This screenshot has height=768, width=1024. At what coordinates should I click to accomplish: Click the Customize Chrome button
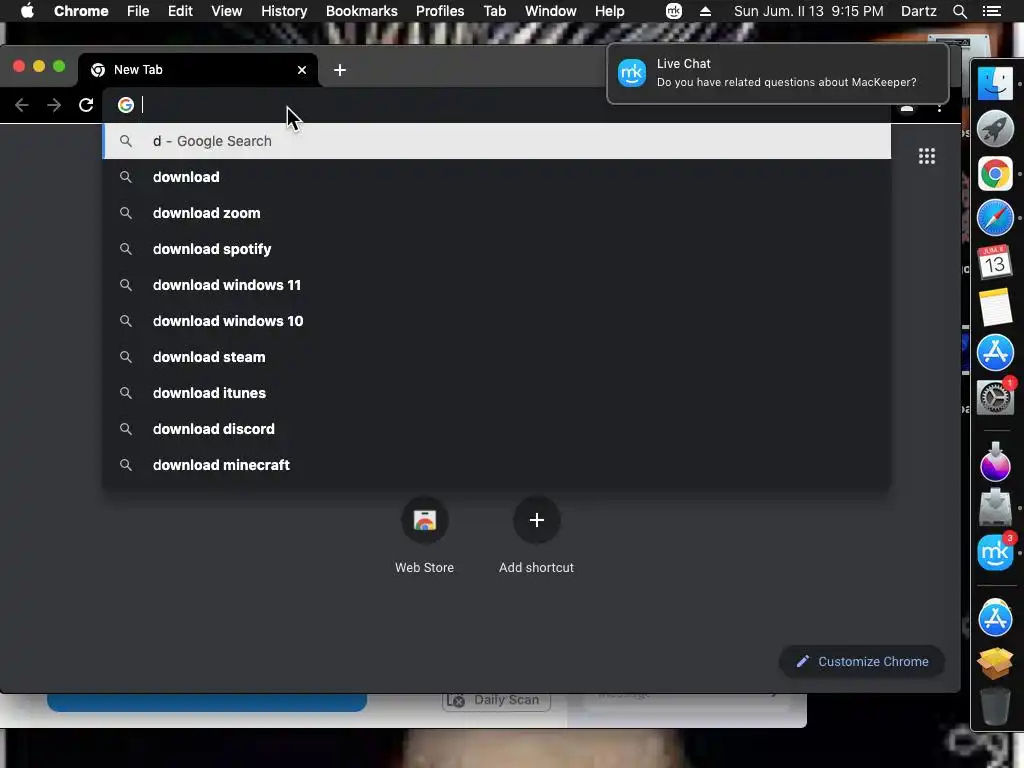(862, 662)
